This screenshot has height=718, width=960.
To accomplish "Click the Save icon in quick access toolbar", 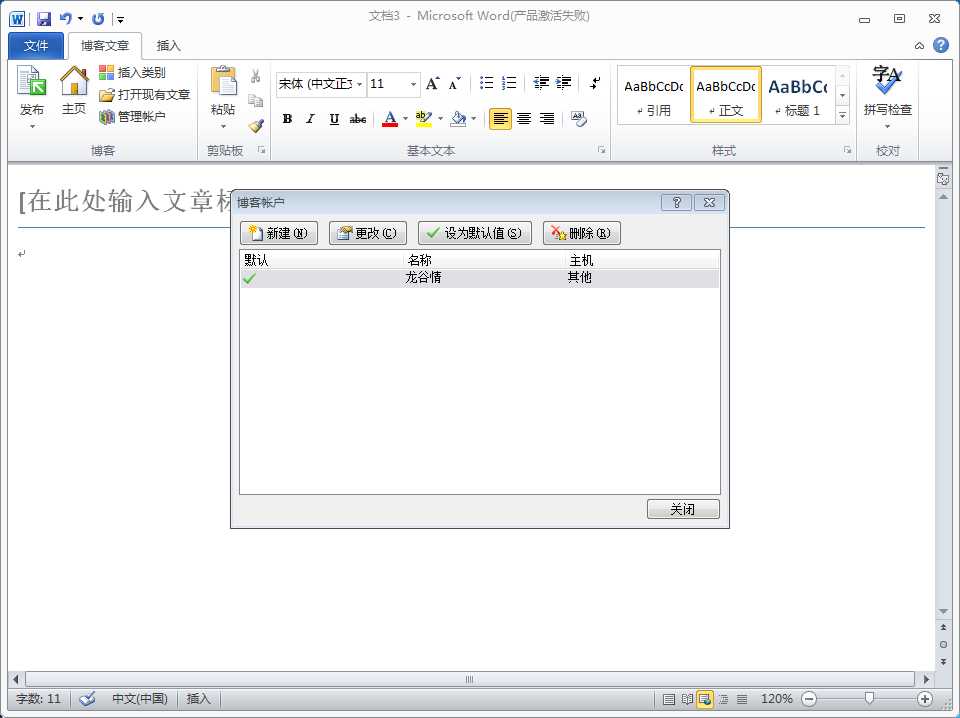I will (44, 19).
